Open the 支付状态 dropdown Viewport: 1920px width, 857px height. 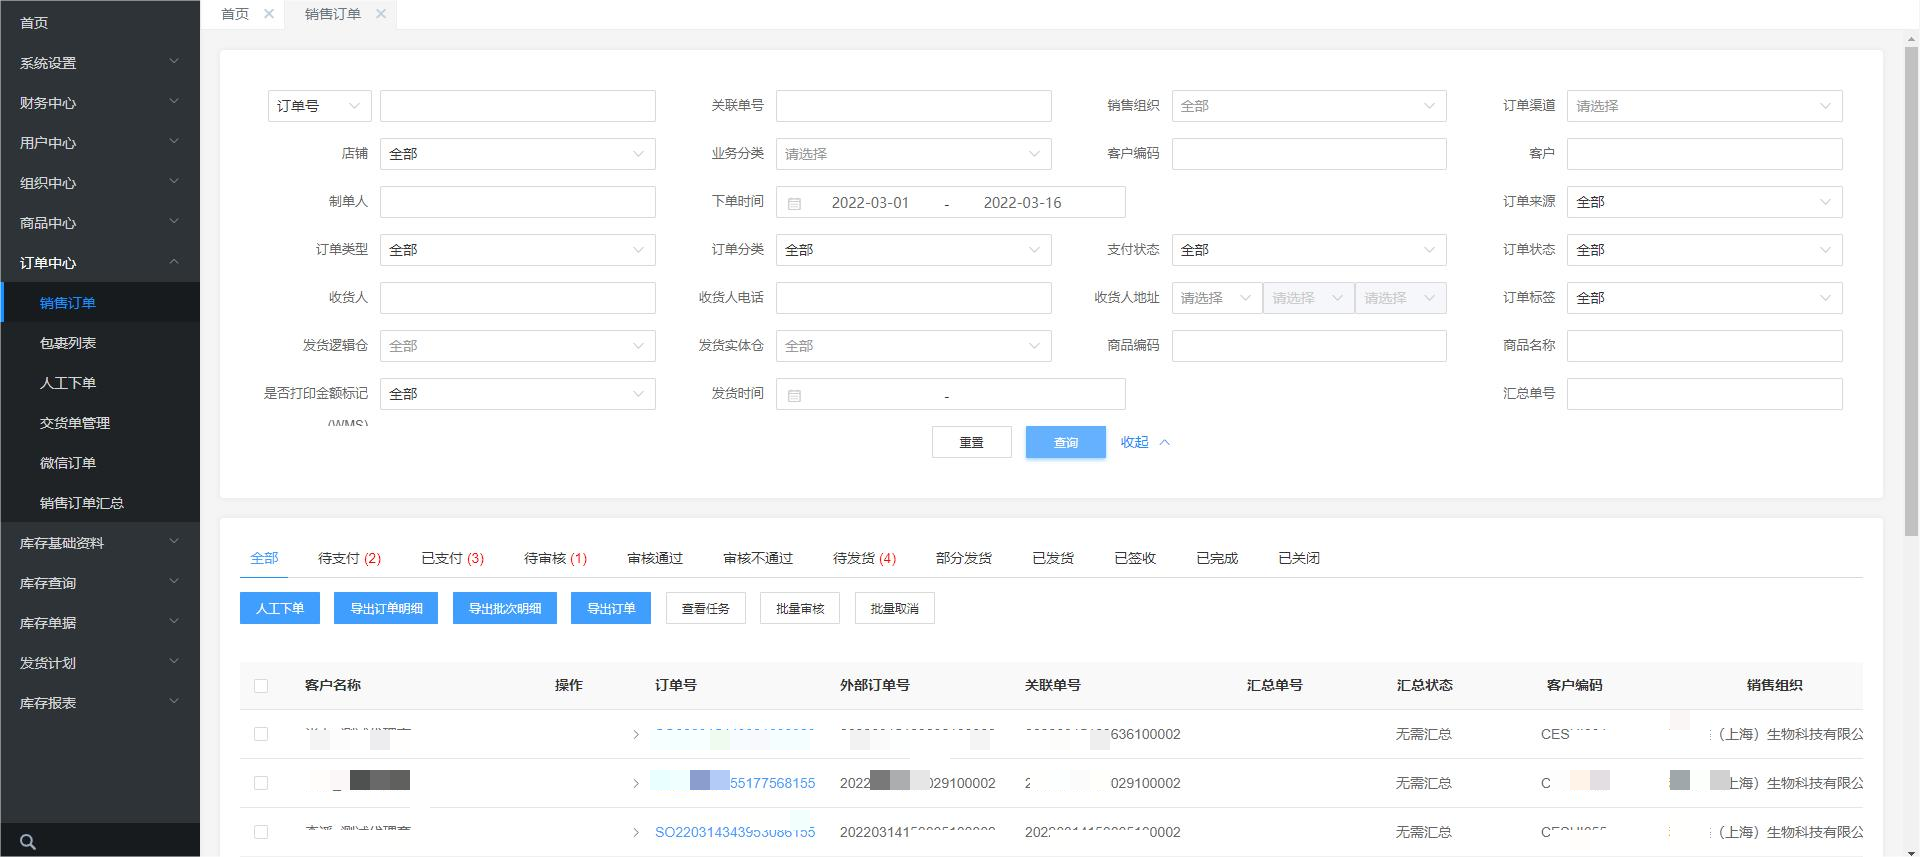[x=1309, y=250]
